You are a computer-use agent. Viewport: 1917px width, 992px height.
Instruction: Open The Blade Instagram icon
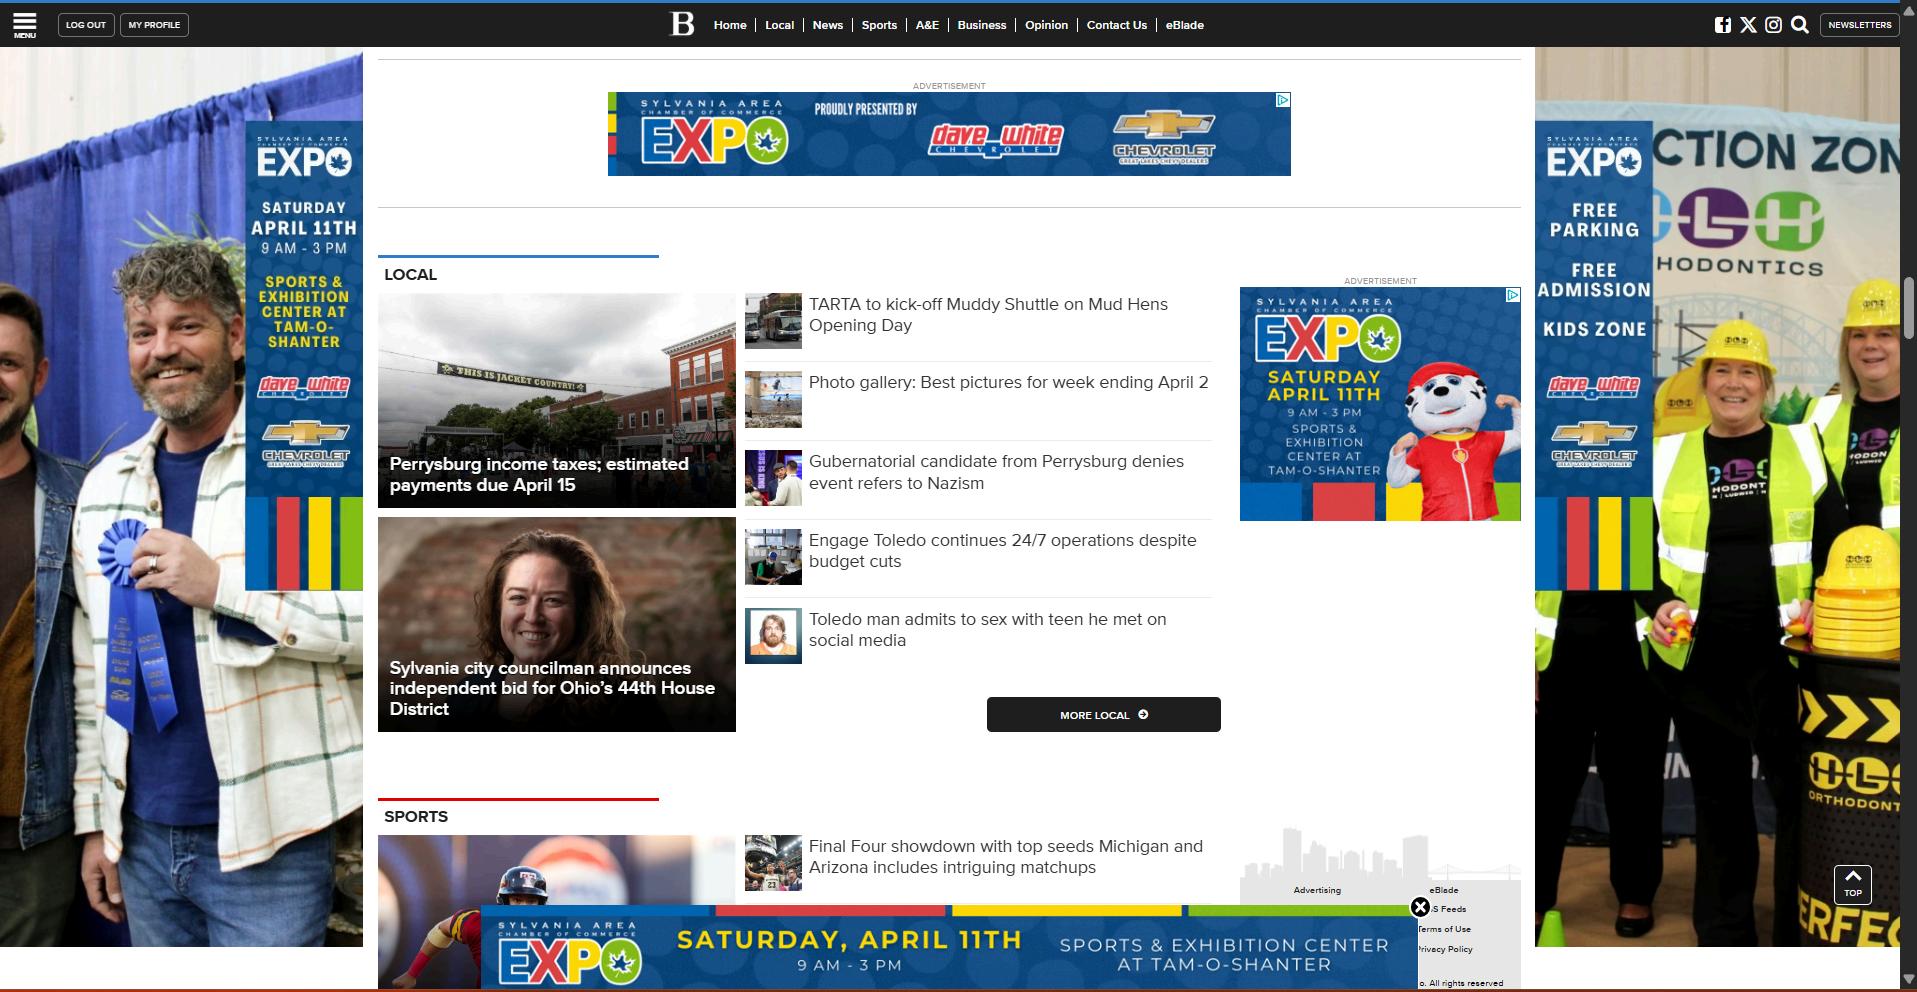coord(1773,25)
